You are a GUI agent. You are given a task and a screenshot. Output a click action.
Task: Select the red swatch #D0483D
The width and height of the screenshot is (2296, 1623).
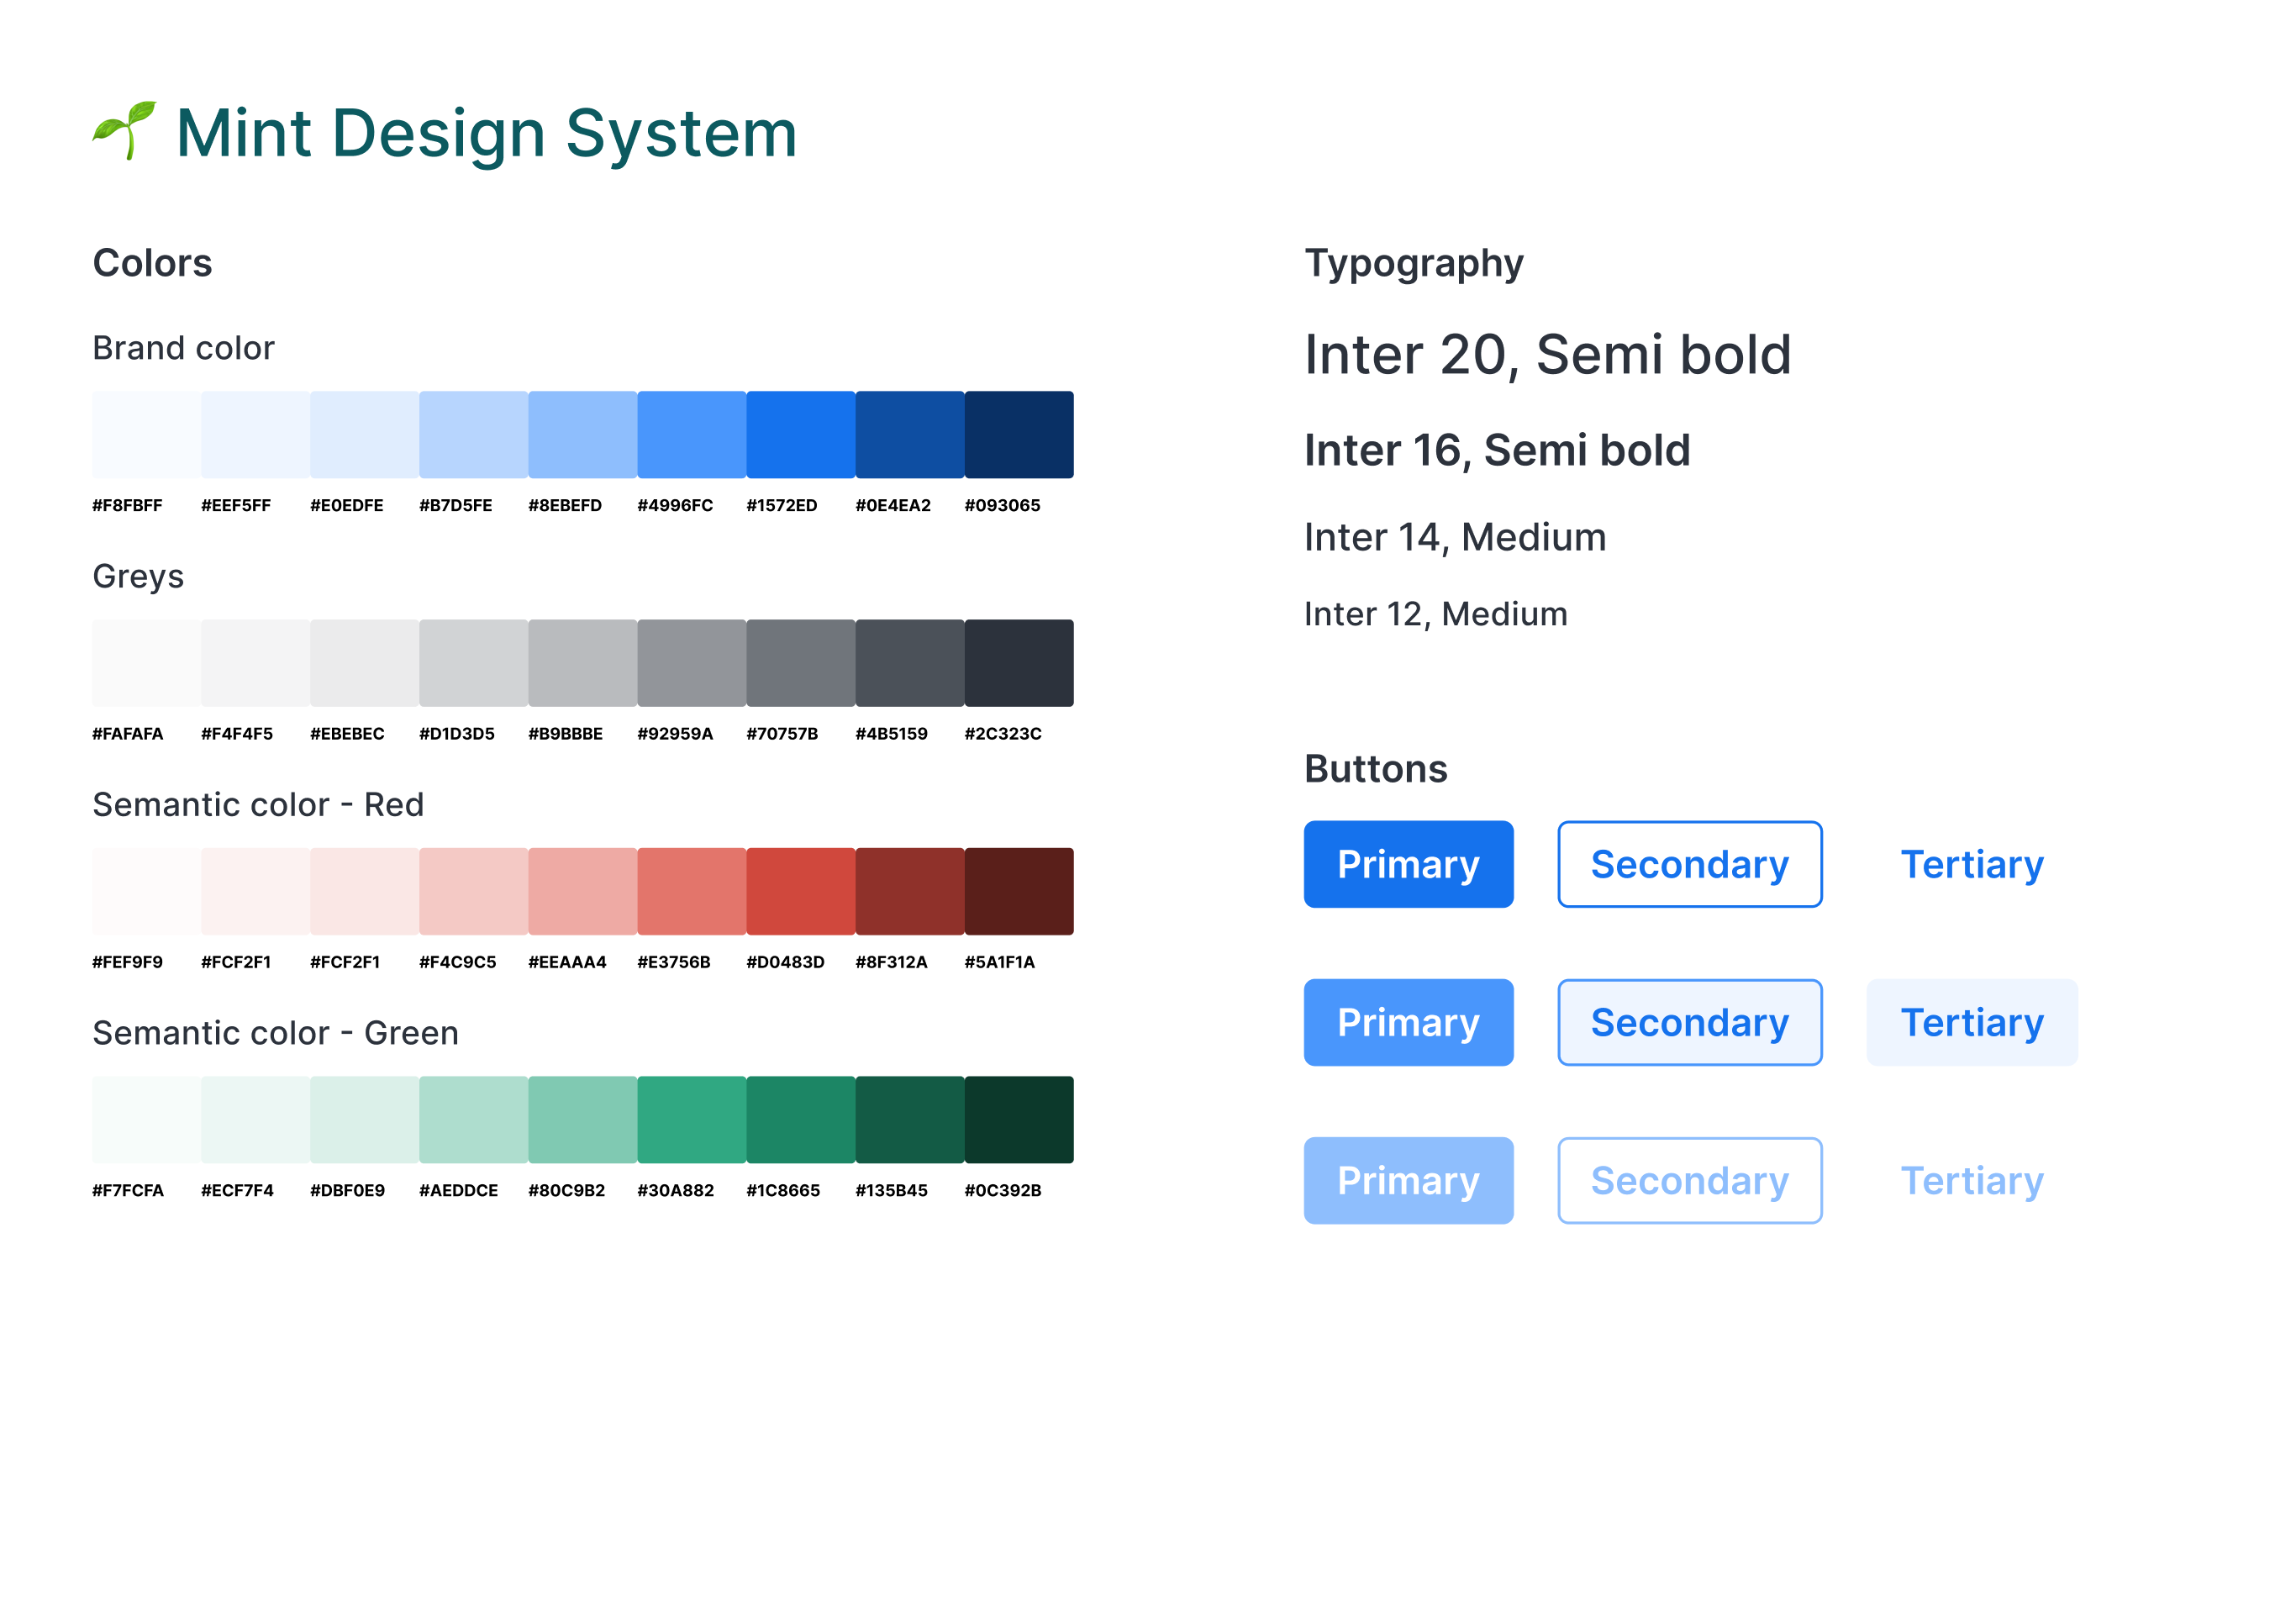(801, 891)
